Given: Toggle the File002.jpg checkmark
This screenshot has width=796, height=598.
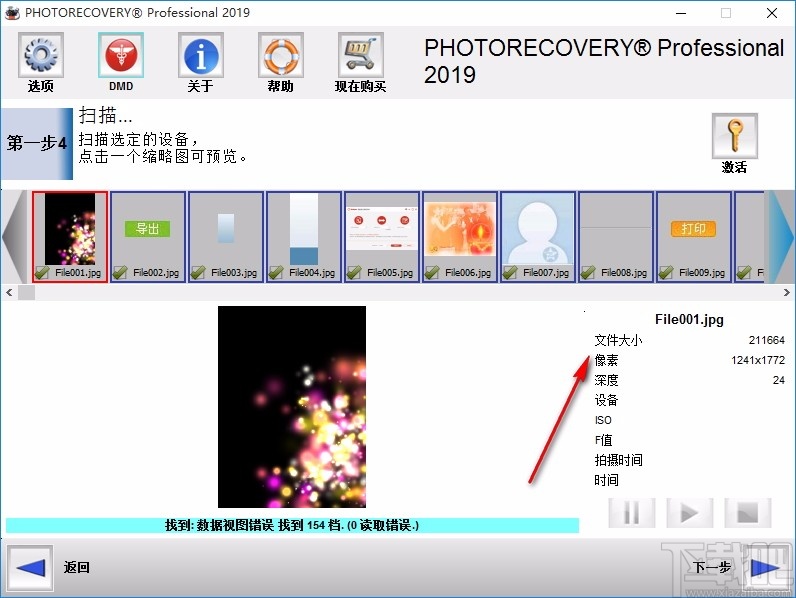Looking at the screenshot, I should [120, 273].
